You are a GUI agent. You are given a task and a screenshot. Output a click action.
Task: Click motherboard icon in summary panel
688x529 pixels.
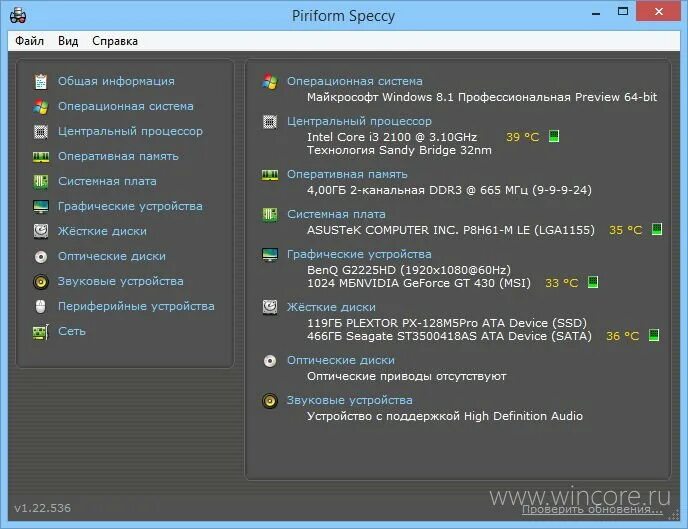point(270,215)
